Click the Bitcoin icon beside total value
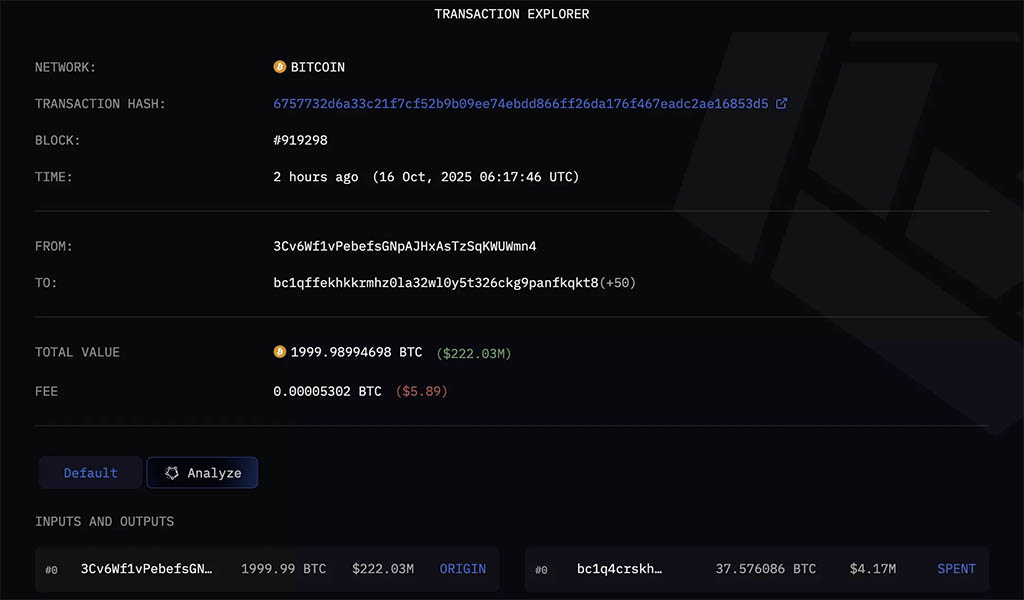 [280, 352]
